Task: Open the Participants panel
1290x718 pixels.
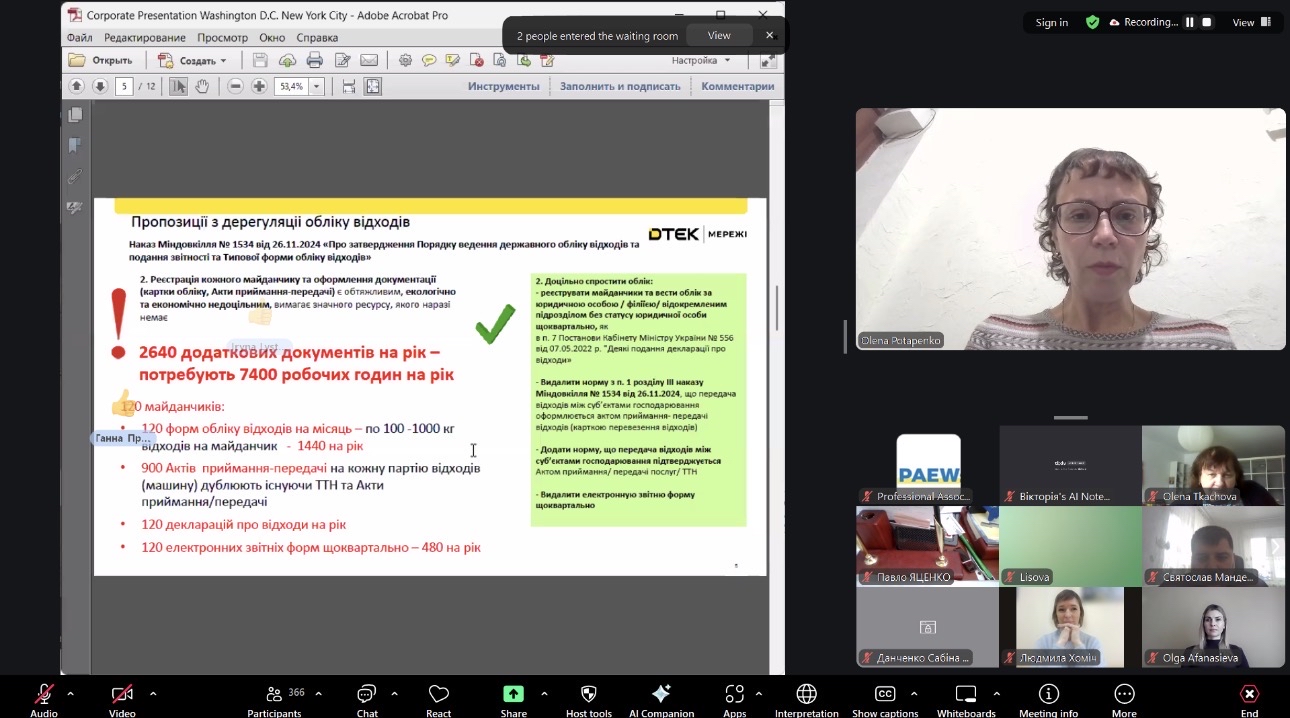Action: tap(274, 695)
